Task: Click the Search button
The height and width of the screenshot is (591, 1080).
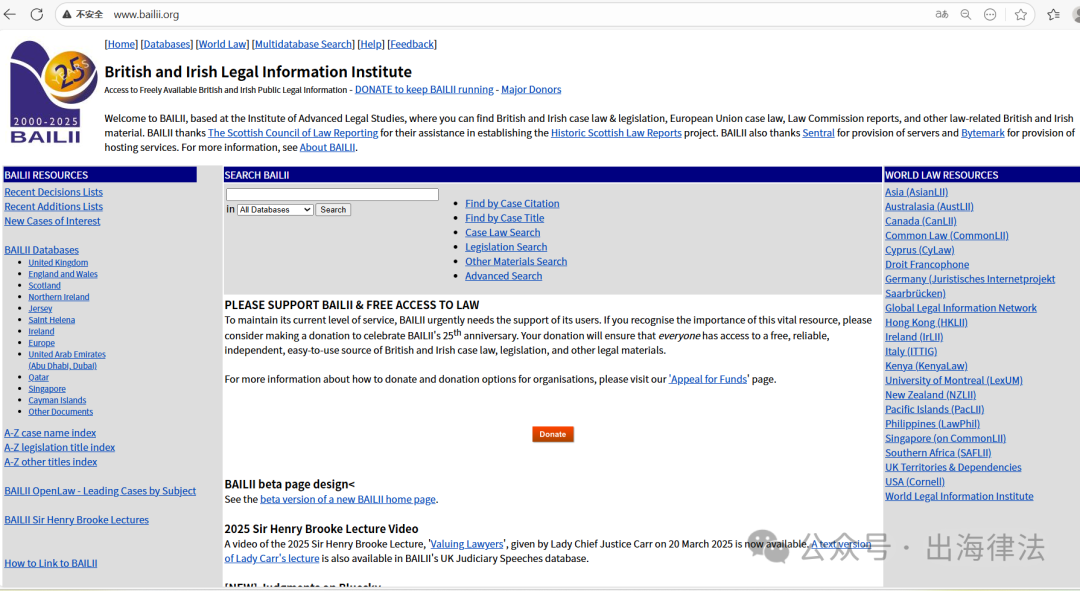Action: point(333,209)
